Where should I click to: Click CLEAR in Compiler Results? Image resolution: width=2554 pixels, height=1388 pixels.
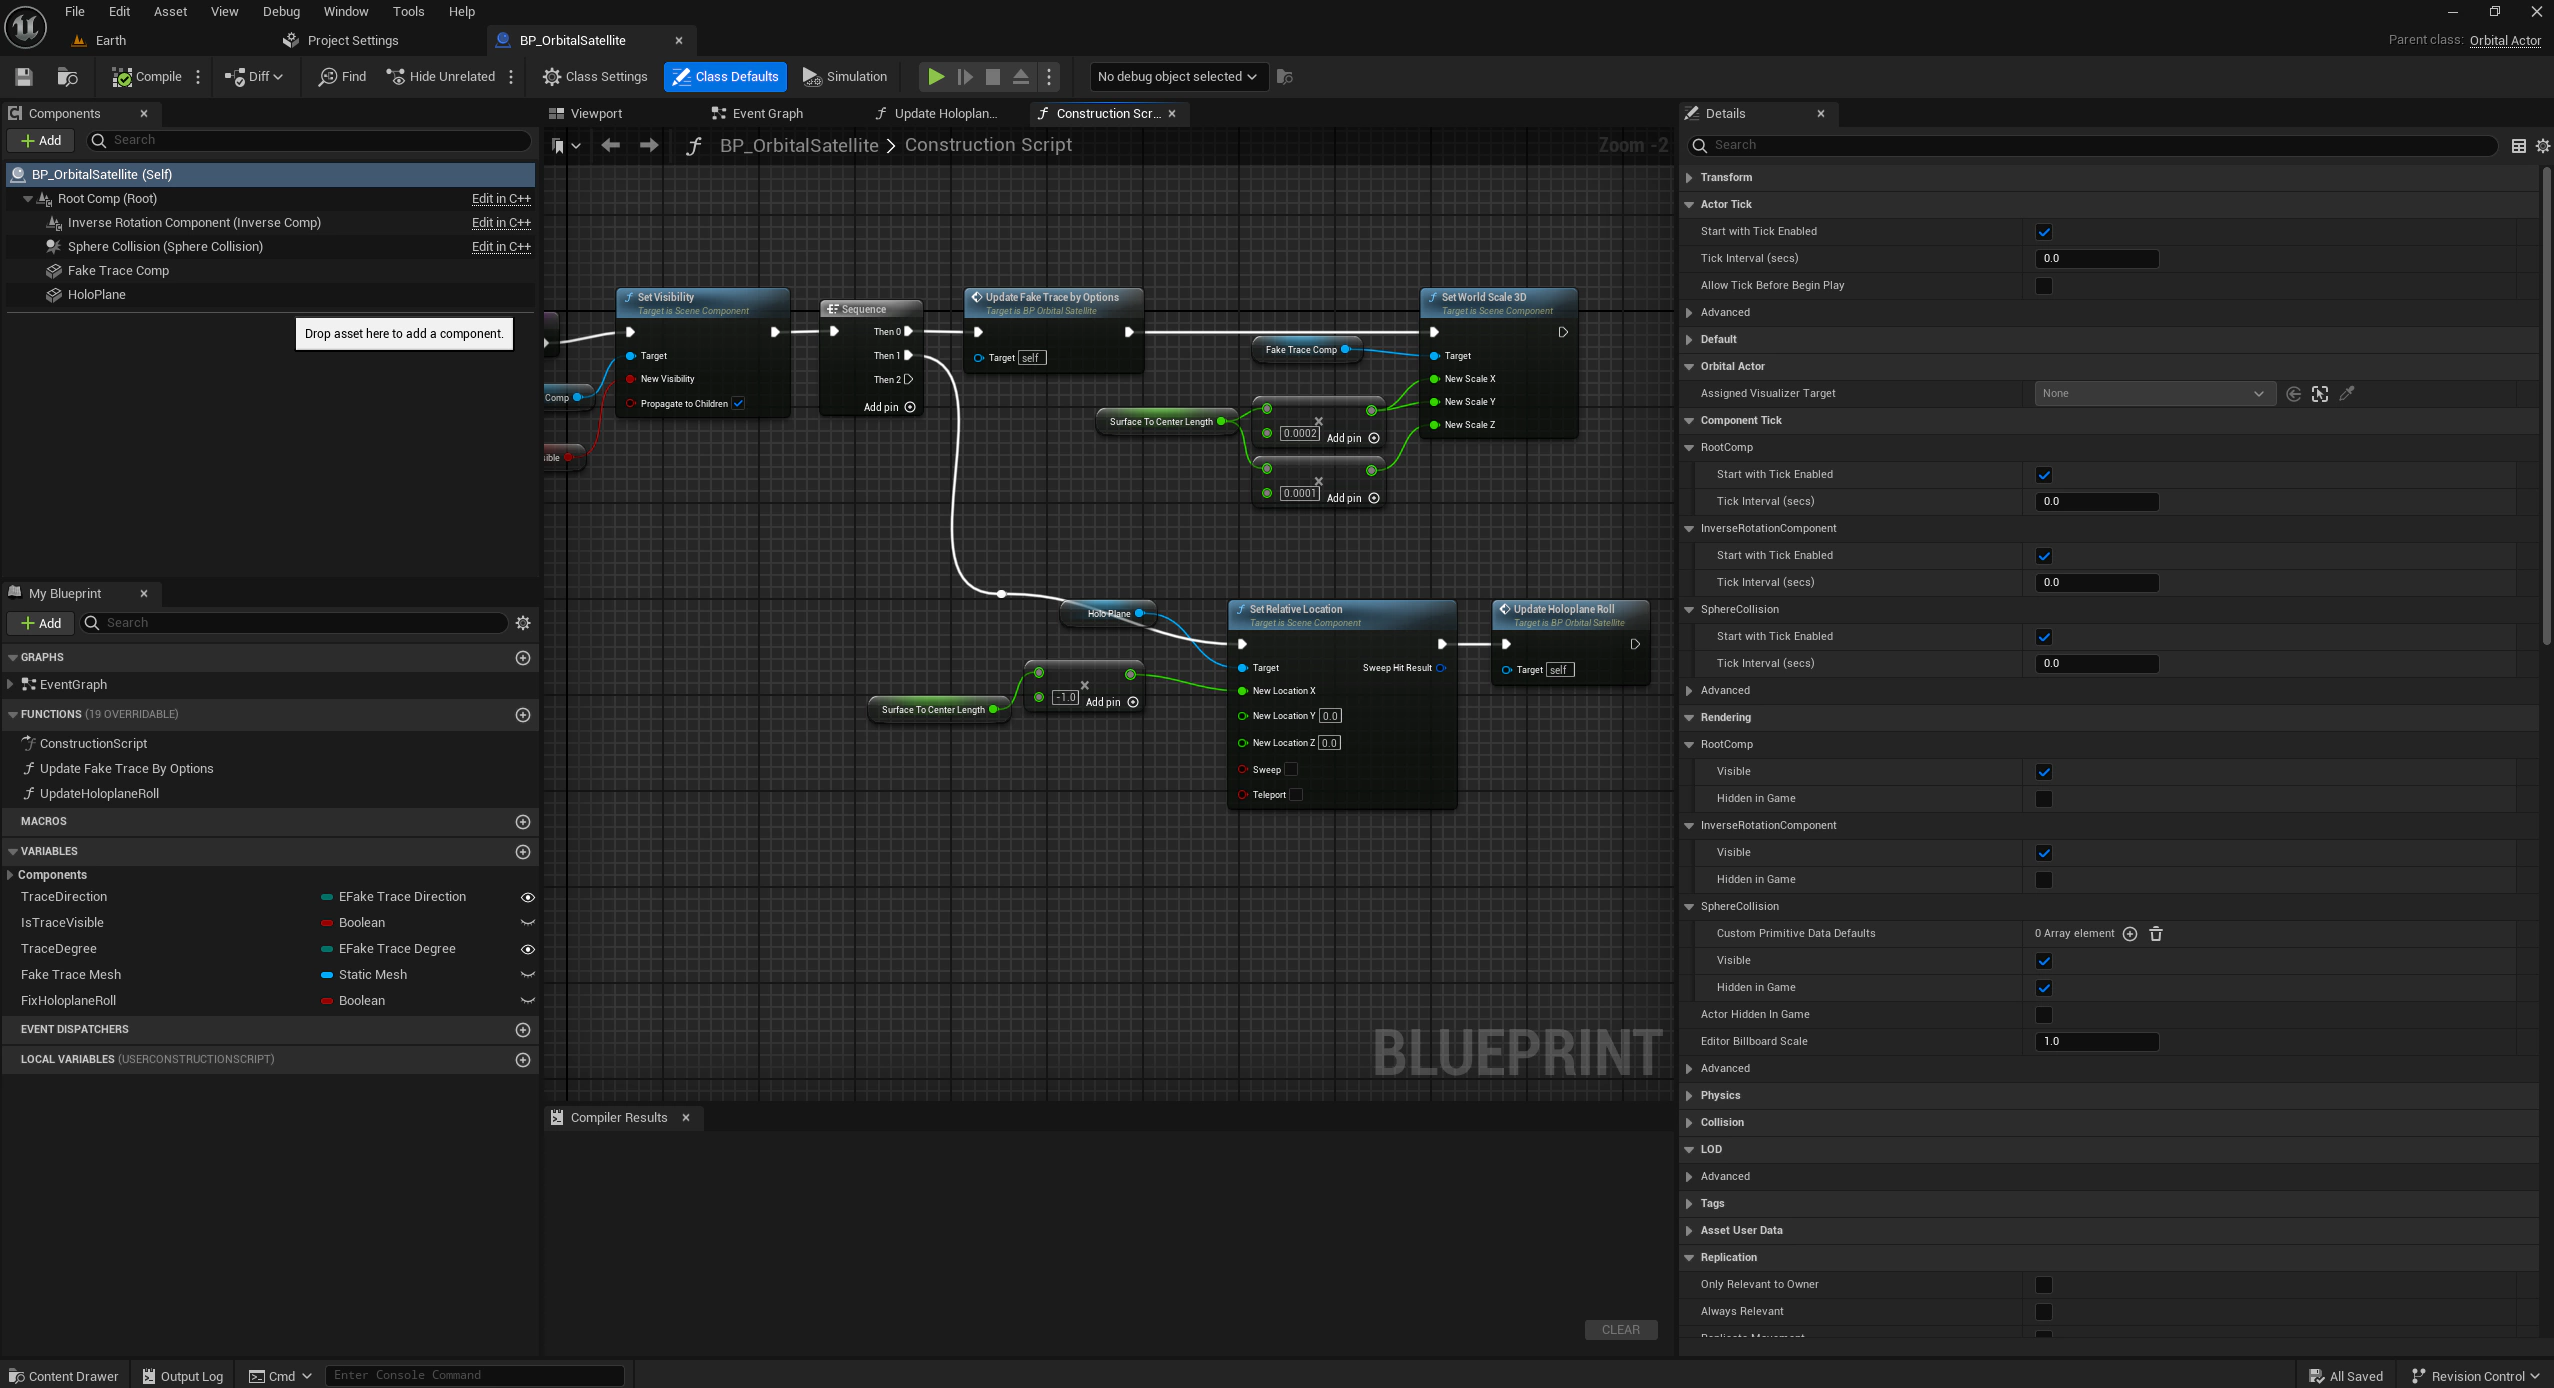[x=1620, y=1330]
